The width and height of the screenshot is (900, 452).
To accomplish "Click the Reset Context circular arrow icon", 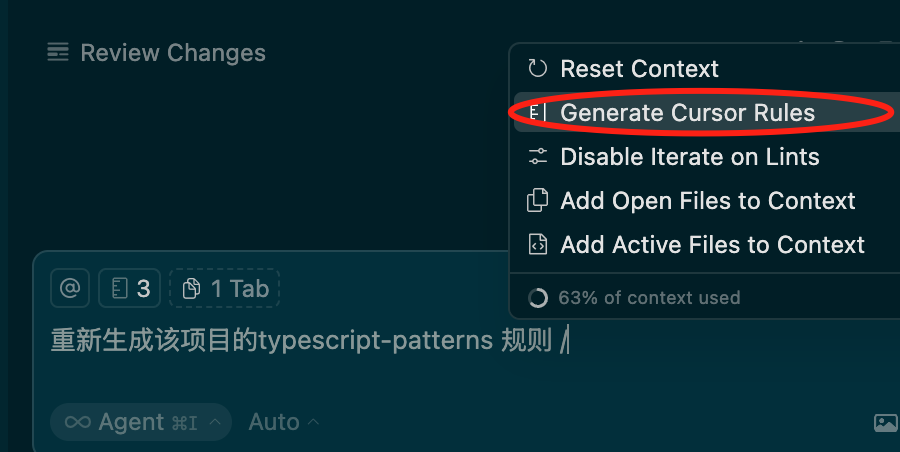I will pyautogui.click(x=538, y=68).
